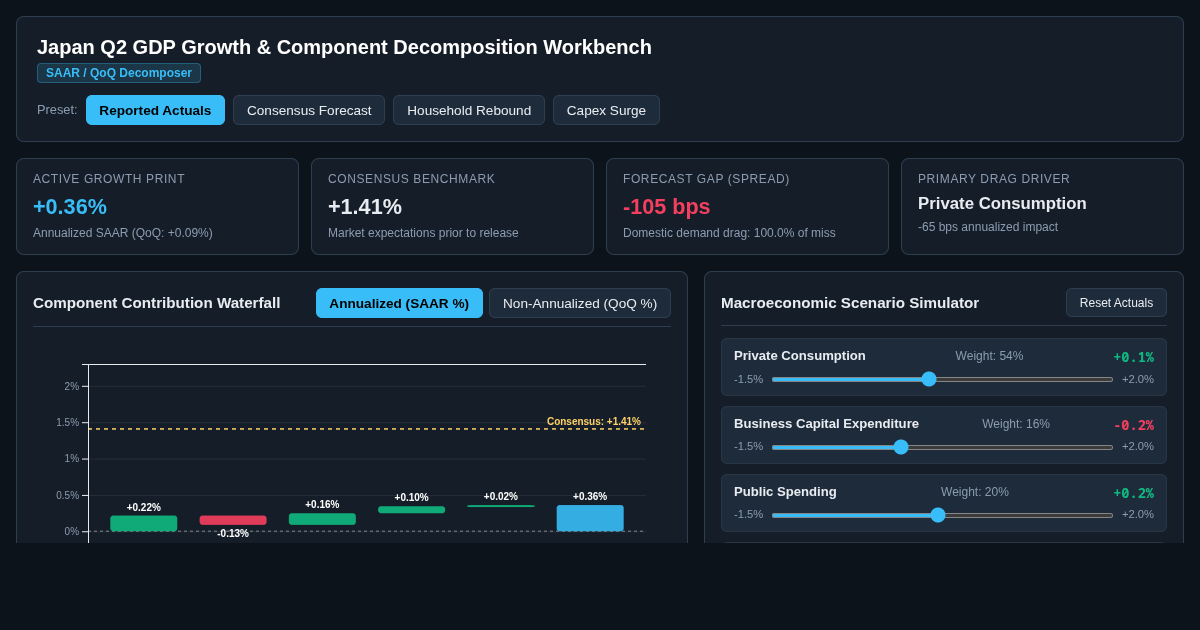The image size is (1200, 630).
Task: Apply the Consensus Forecast preset
Action: [309, 110]
